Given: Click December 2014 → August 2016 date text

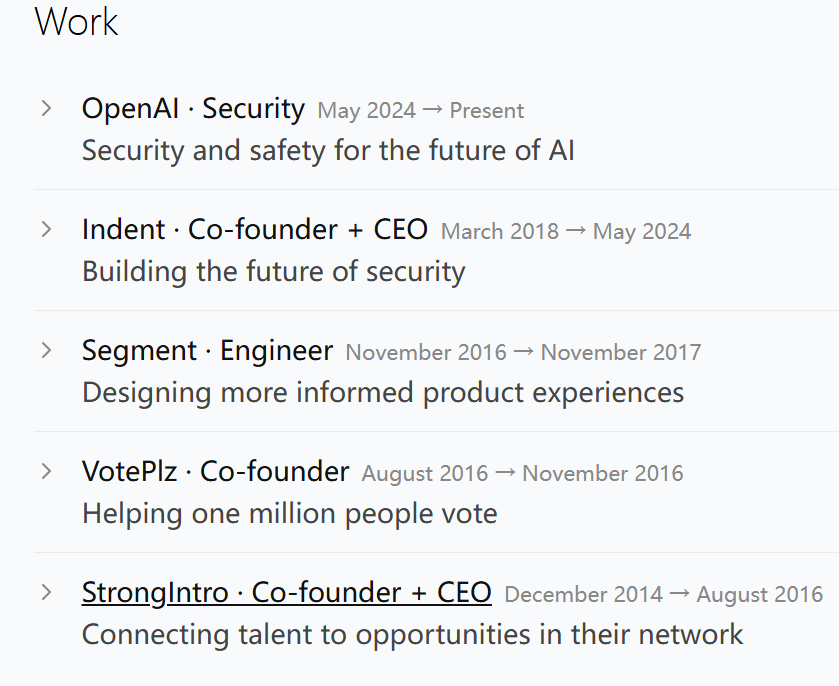Looking at the screenshot, I should pyautogui.click(x=663, y=594).
